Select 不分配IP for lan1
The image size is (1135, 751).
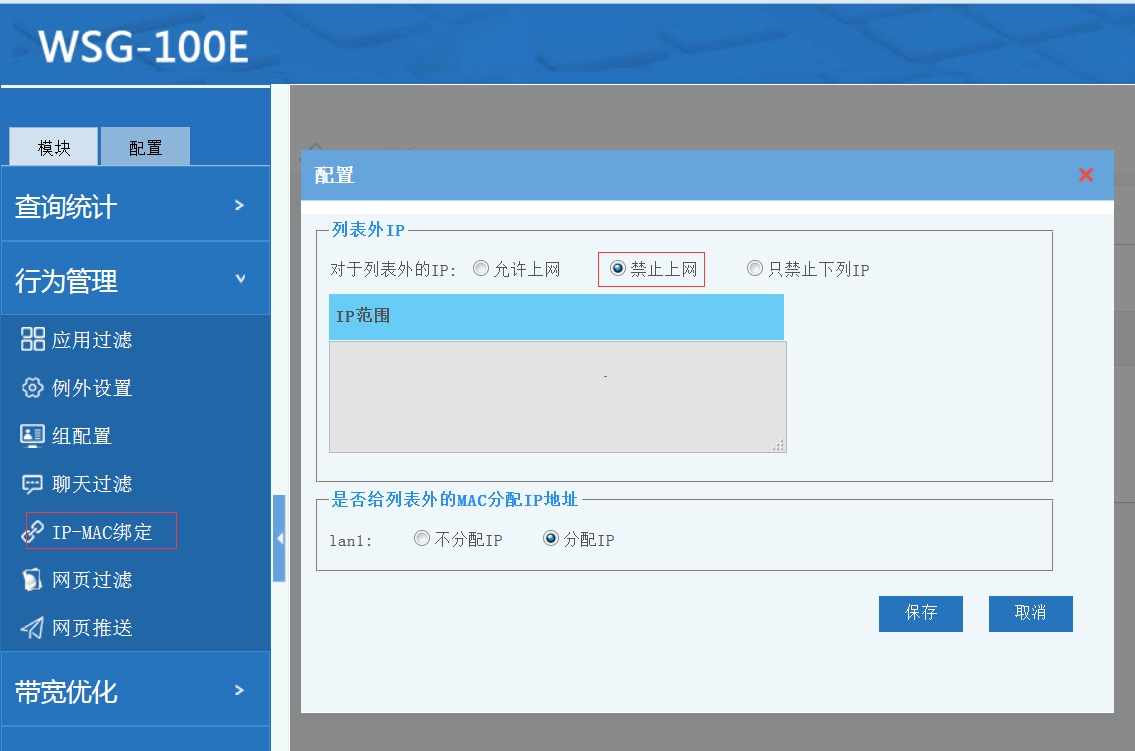(422, 539)
